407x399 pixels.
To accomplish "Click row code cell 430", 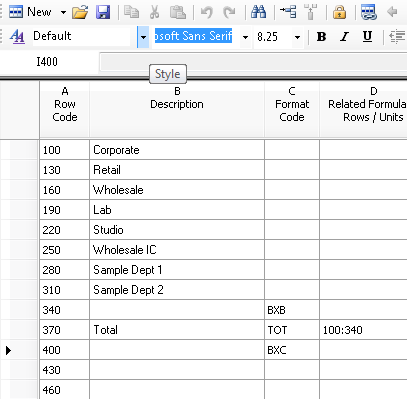I will 65,370.
